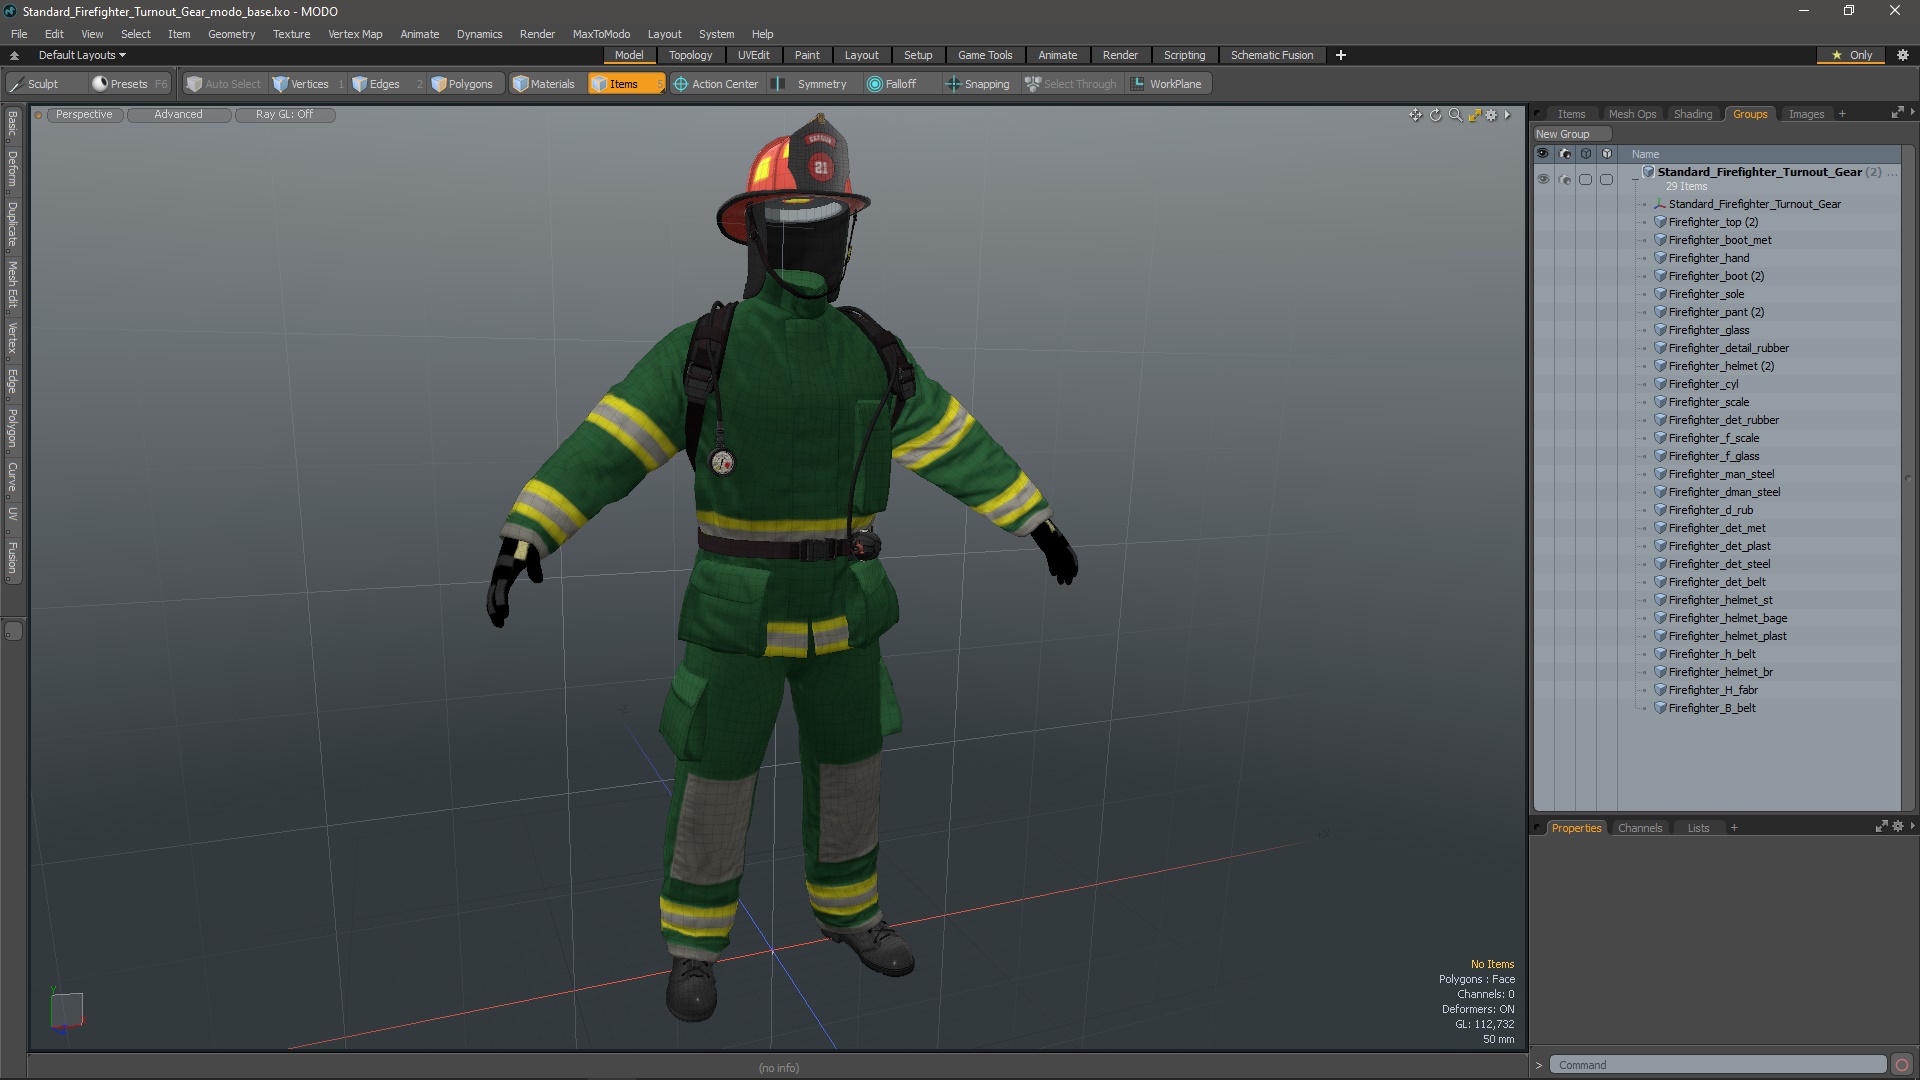Toggle render camera icon for the group
The width and height of the screenshot is (1920, 1080).
[x=1565, y=180]
